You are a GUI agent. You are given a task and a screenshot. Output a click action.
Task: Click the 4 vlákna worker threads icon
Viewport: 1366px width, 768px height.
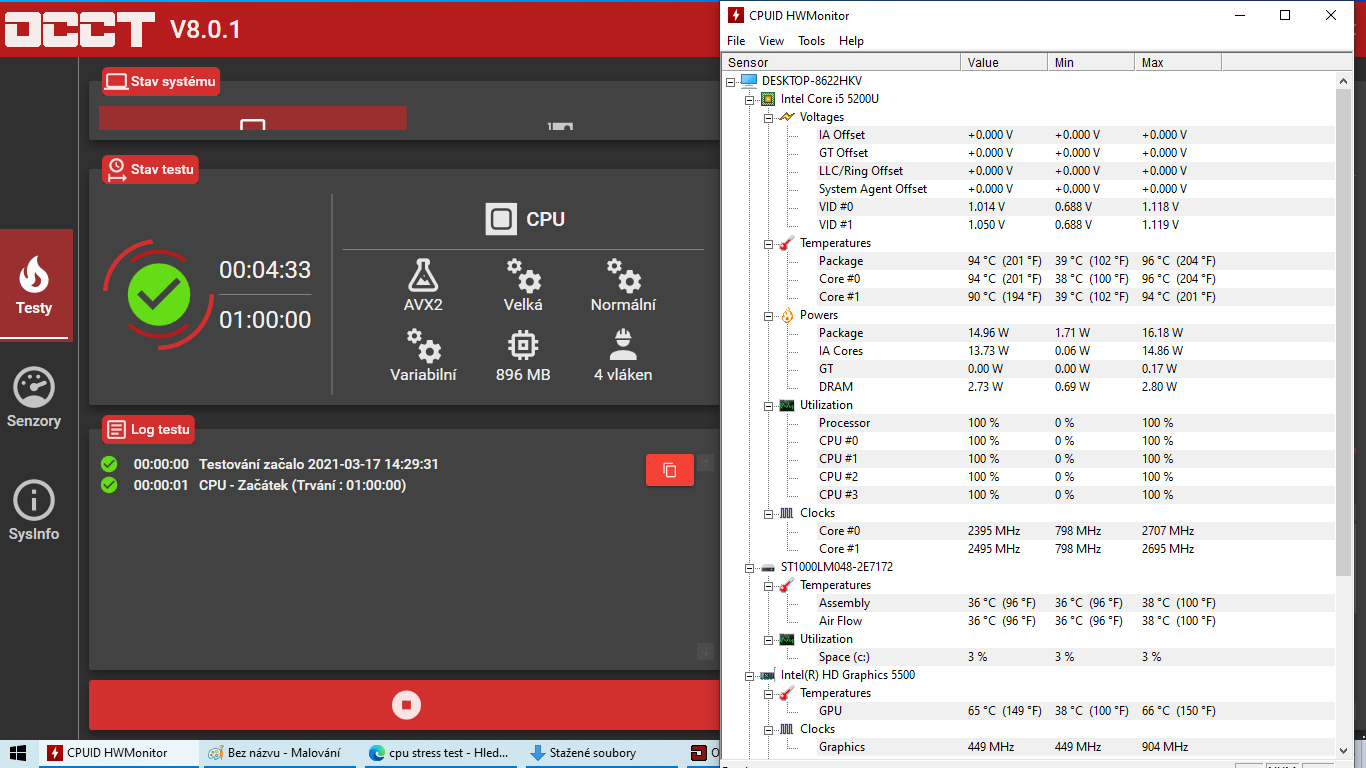[x=623, y=345]
